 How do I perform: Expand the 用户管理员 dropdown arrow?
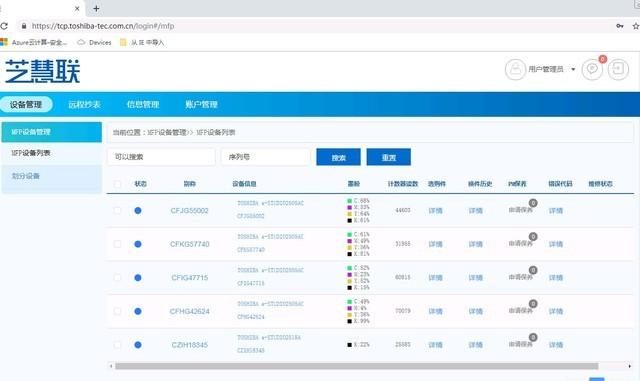[573, 69]
